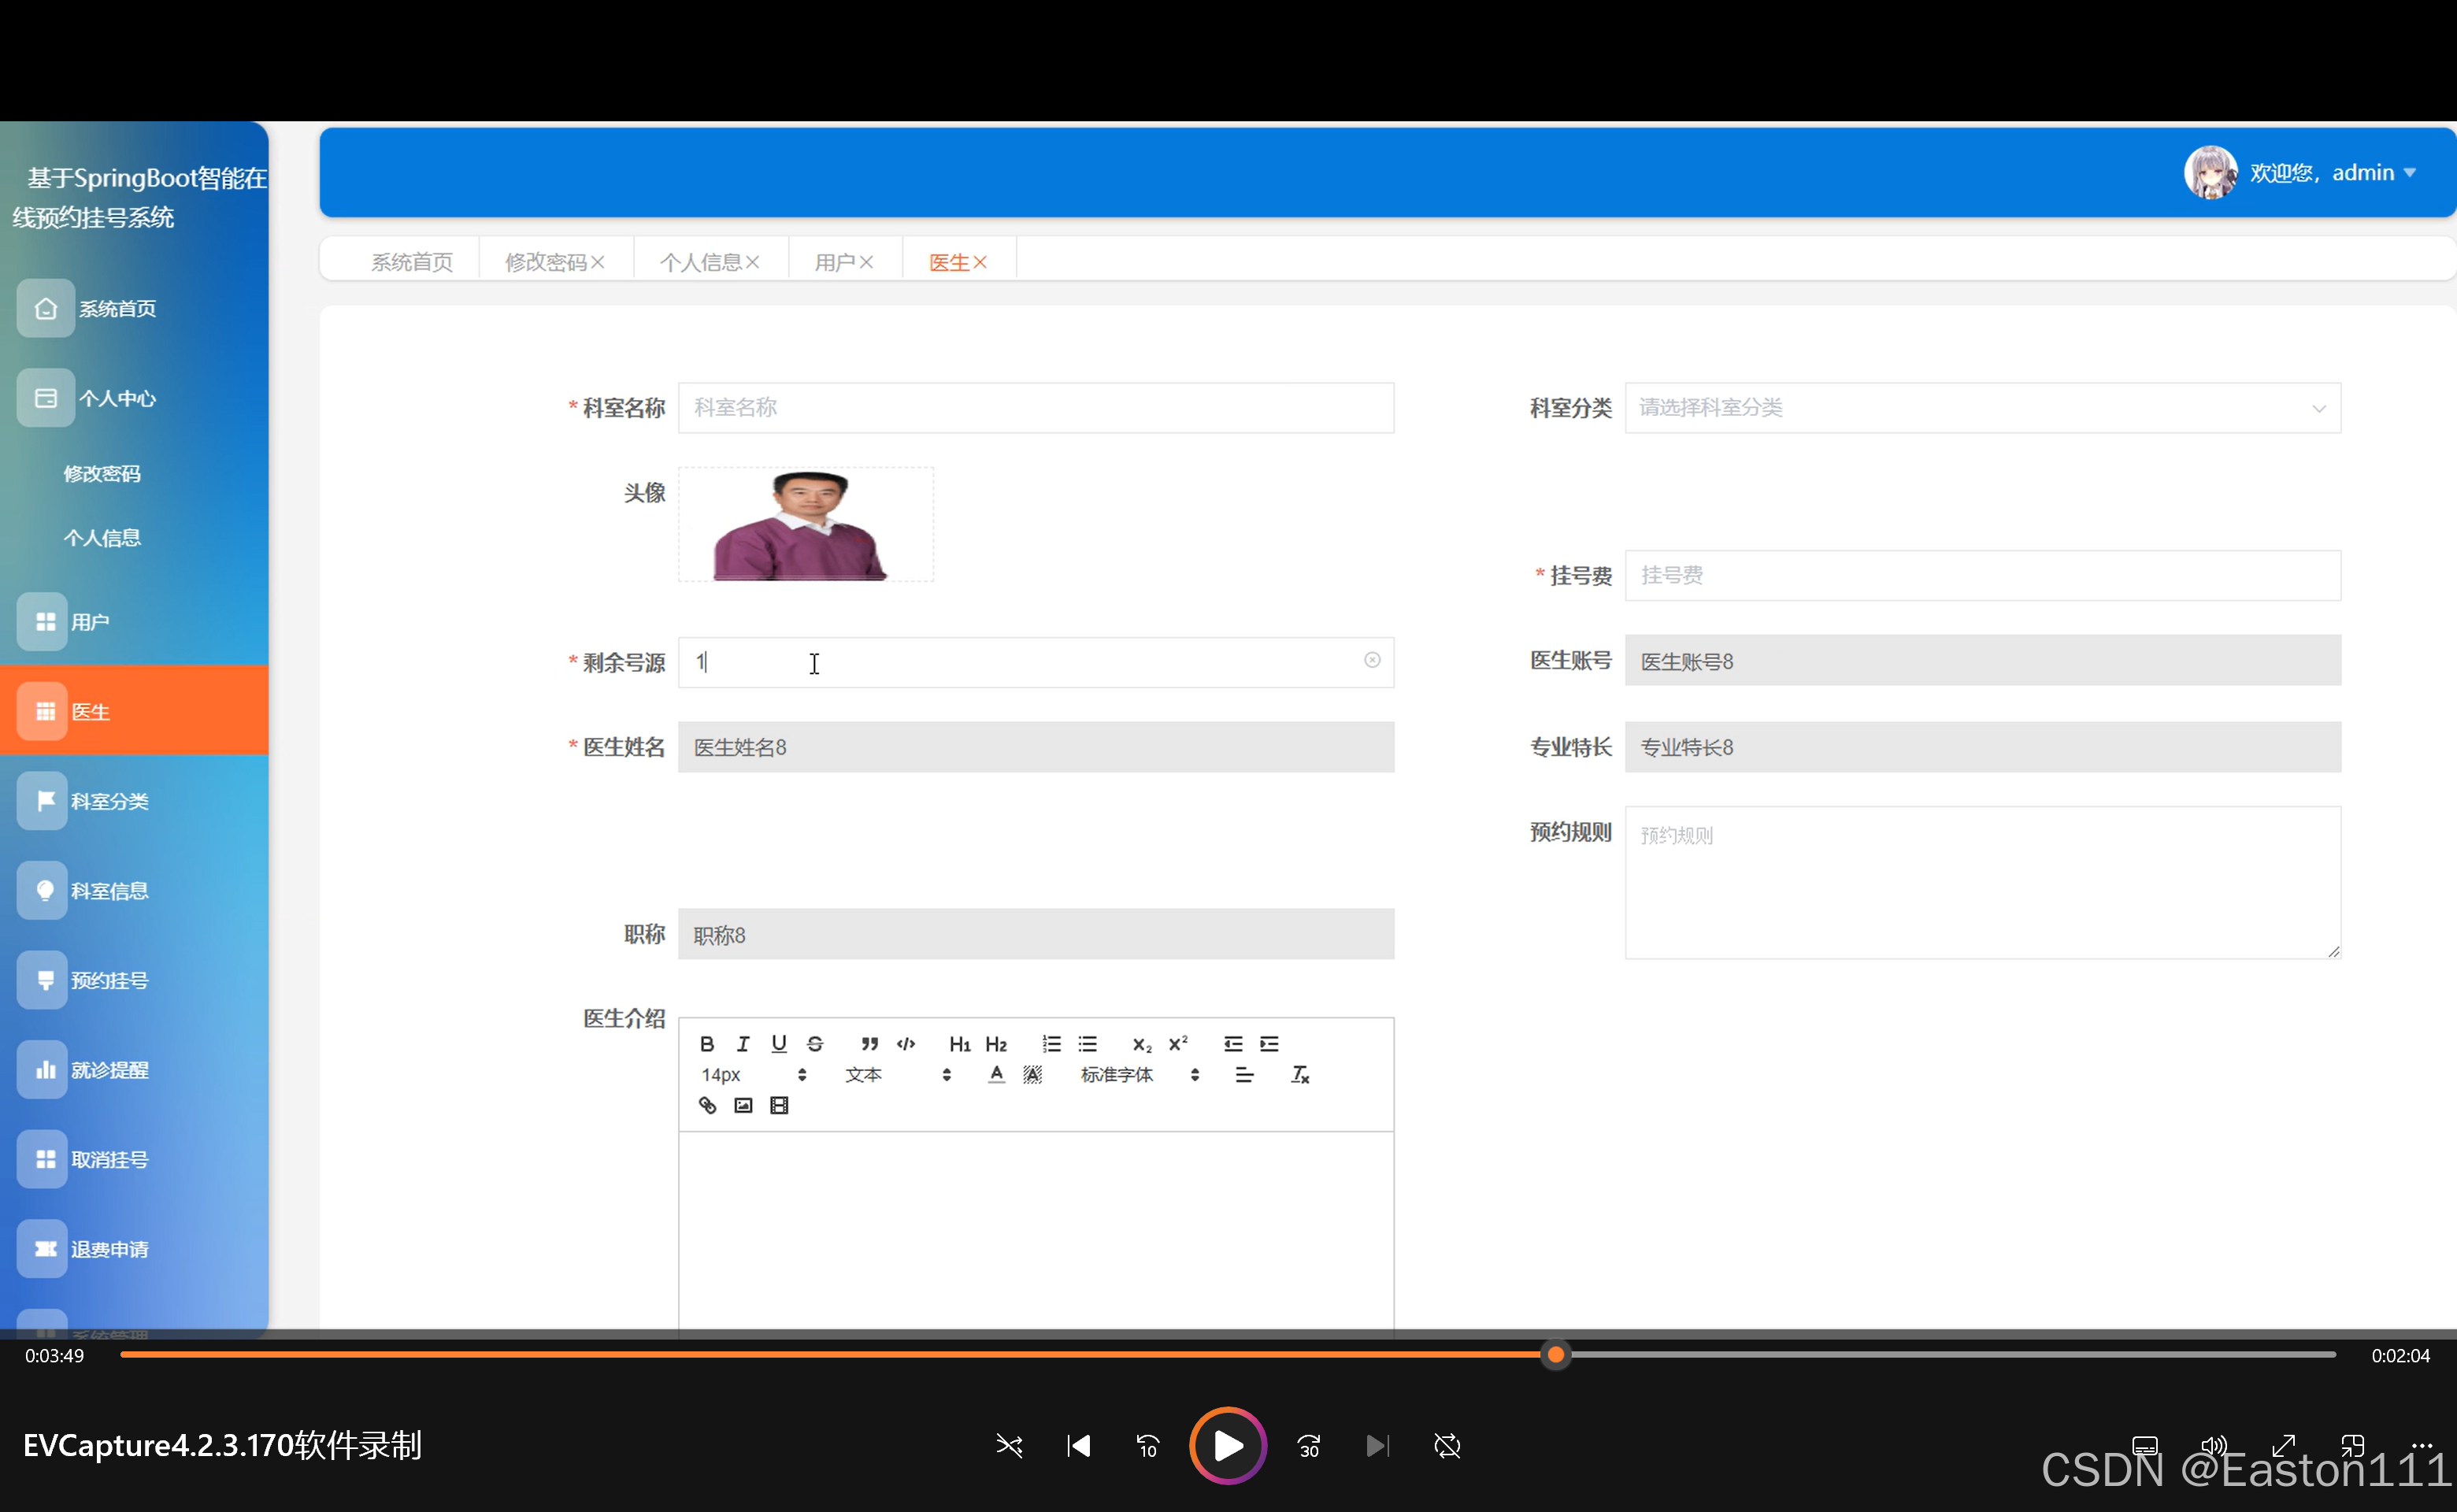
Task: Insert a video using the editor toolbar
Action: [x=779, y=1105]
